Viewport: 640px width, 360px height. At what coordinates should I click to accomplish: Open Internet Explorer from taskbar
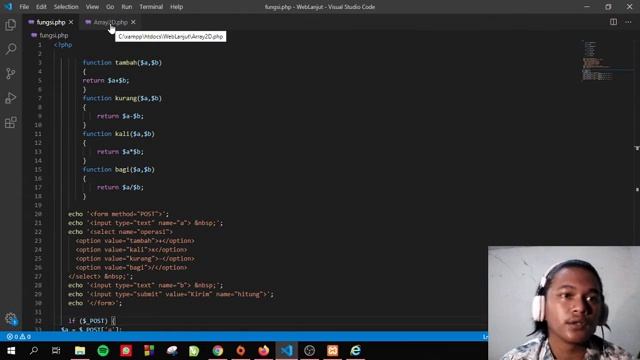pos(355,351)
